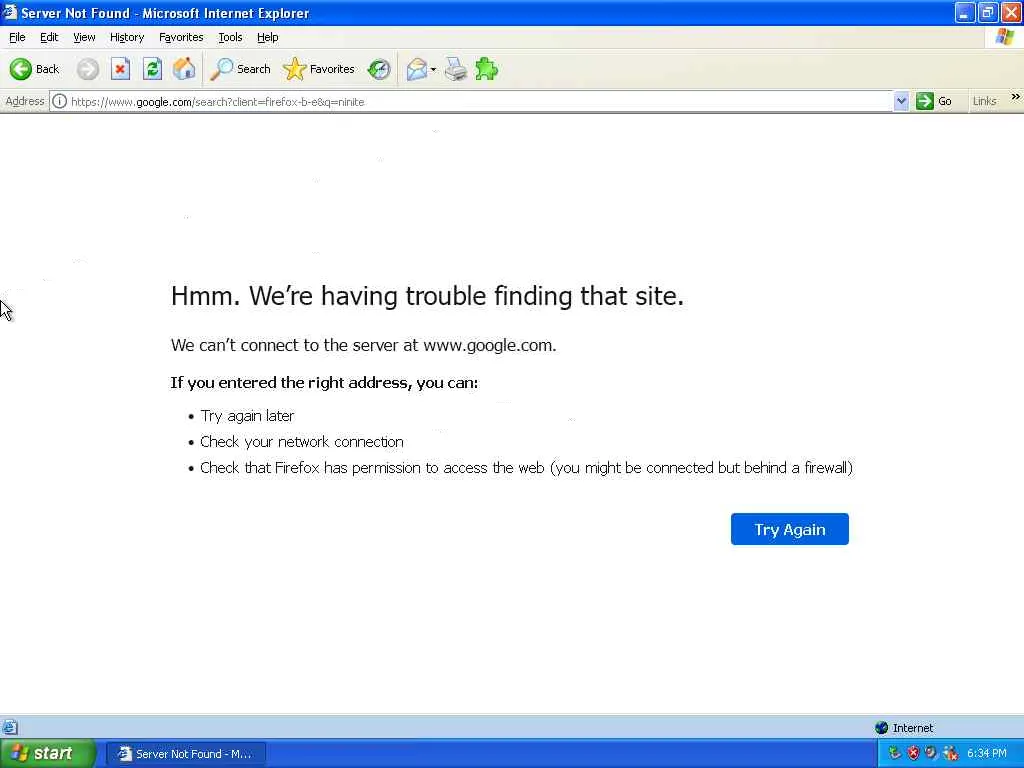Click the third tray shield icon
The height and width of the screenshot is (768, 1024).
(x=931, y=753)
